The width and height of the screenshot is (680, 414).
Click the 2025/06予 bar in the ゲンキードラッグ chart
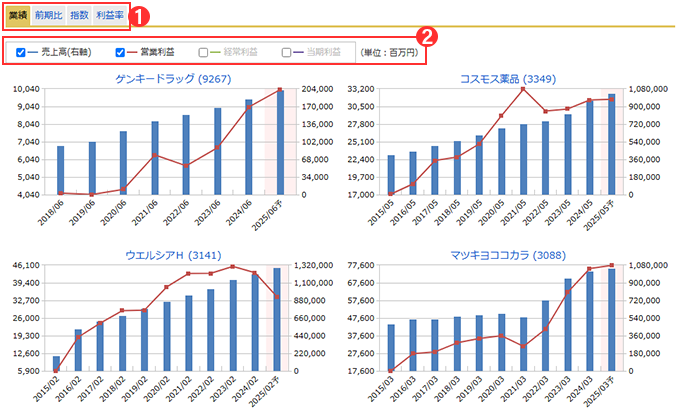click(280, 143)
